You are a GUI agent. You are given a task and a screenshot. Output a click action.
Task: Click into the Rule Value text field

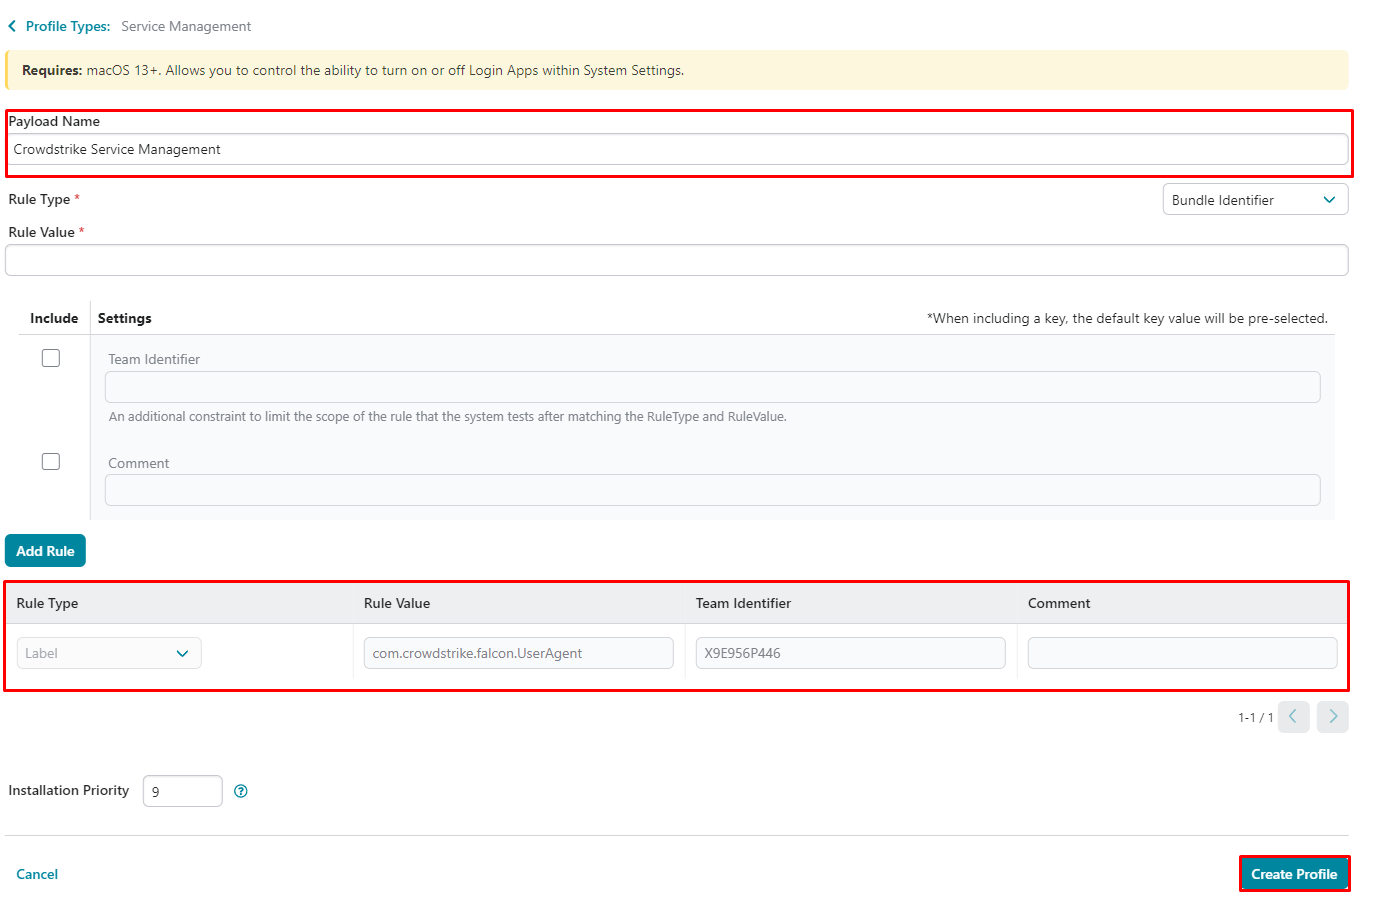click(677, 260)
